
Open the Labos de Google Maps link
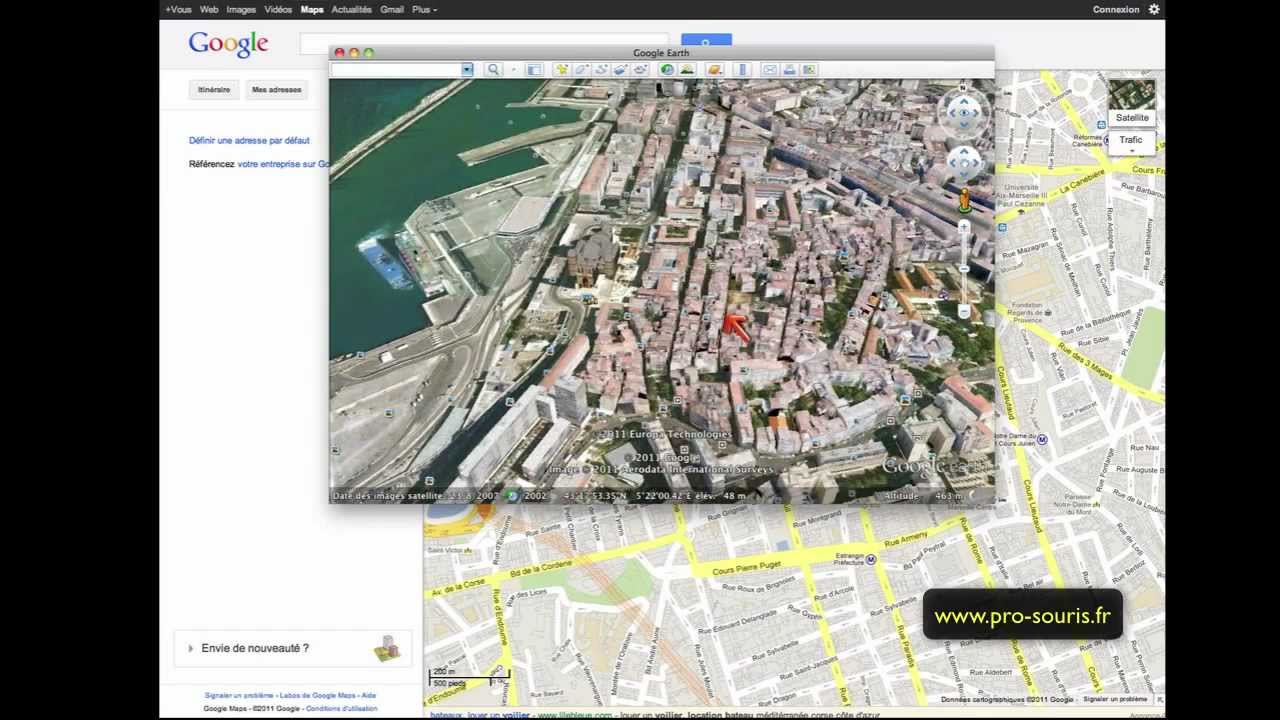[x=318, y=695]
